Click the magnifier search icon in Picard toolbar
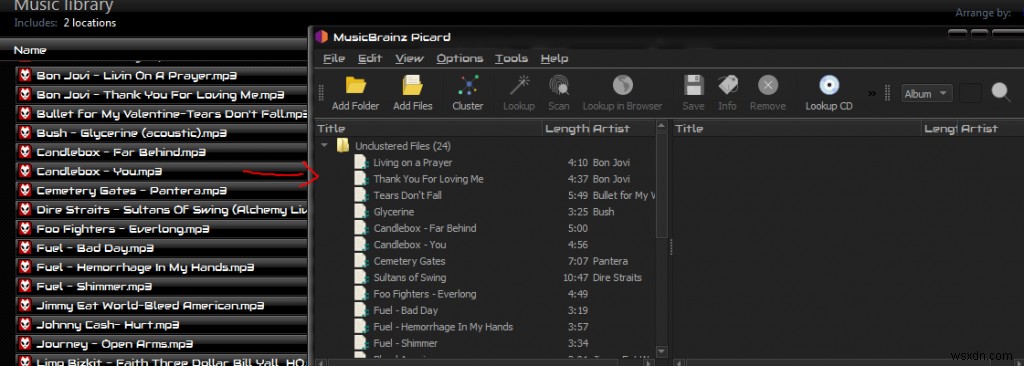The width and height of the screenshot is (1024, 366). [x=1000, y=92]
